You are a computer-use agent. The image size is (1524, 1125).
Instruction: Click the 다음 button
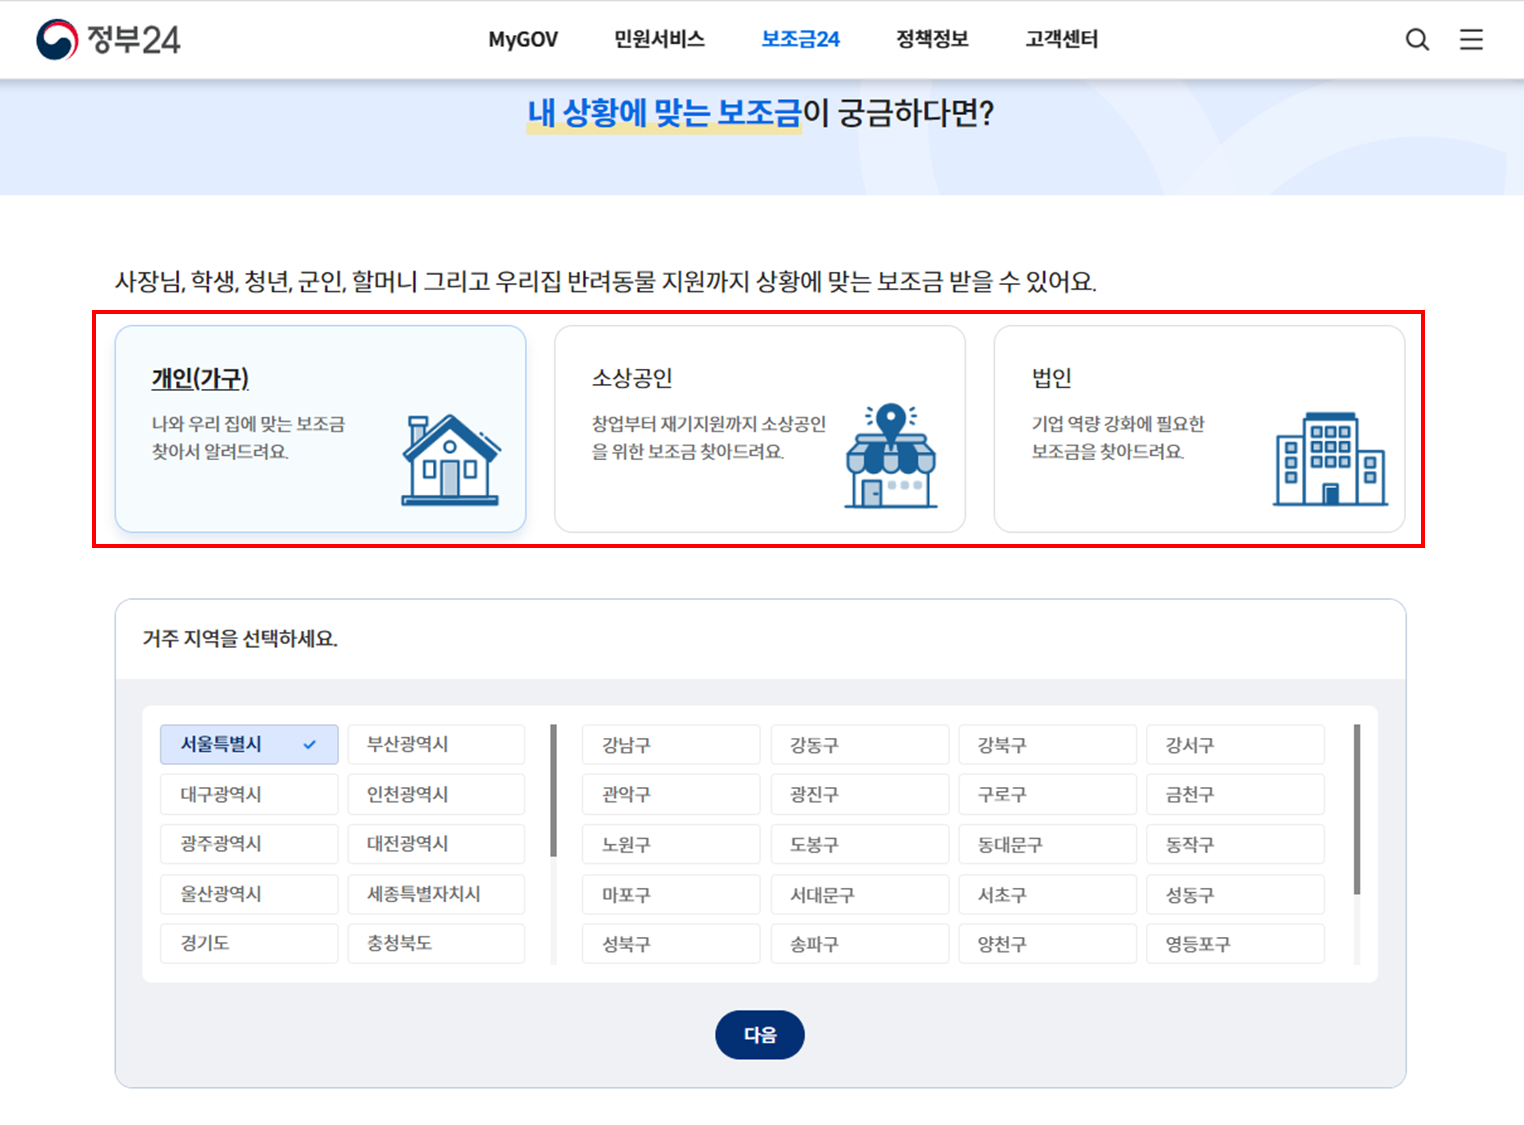(x=759, y=1035)
